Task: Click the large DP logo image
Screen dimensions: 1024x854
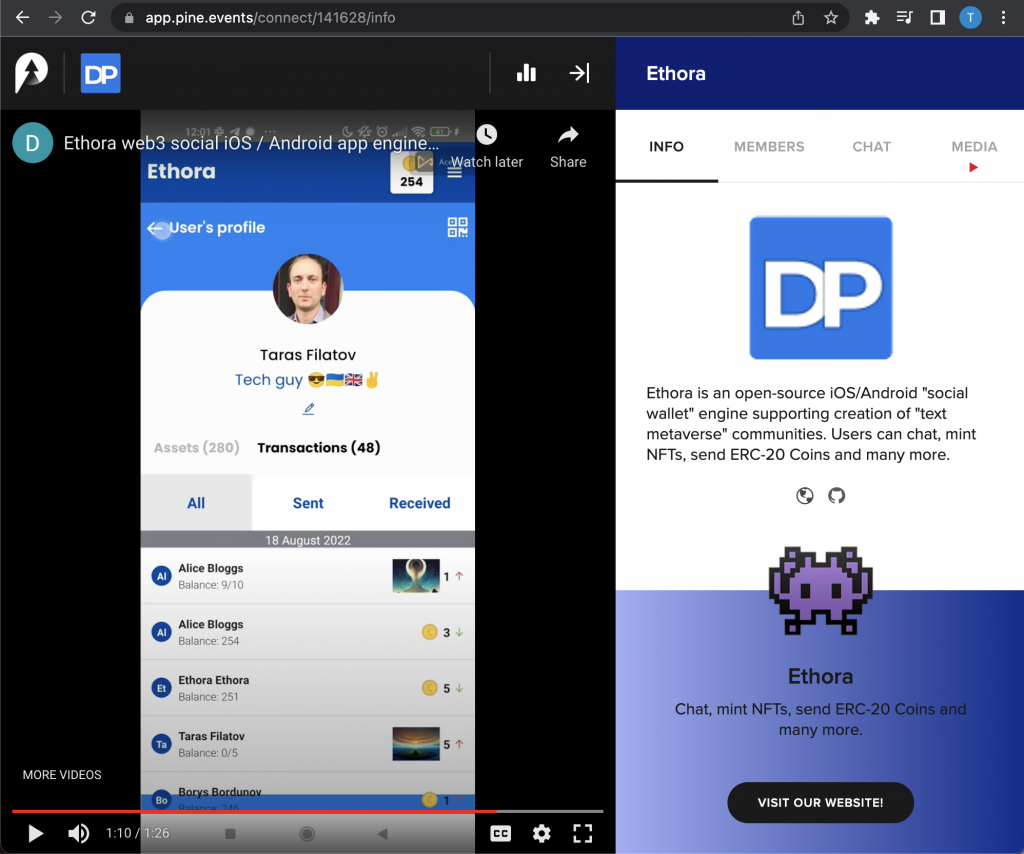Action: (x=820, y=288)
